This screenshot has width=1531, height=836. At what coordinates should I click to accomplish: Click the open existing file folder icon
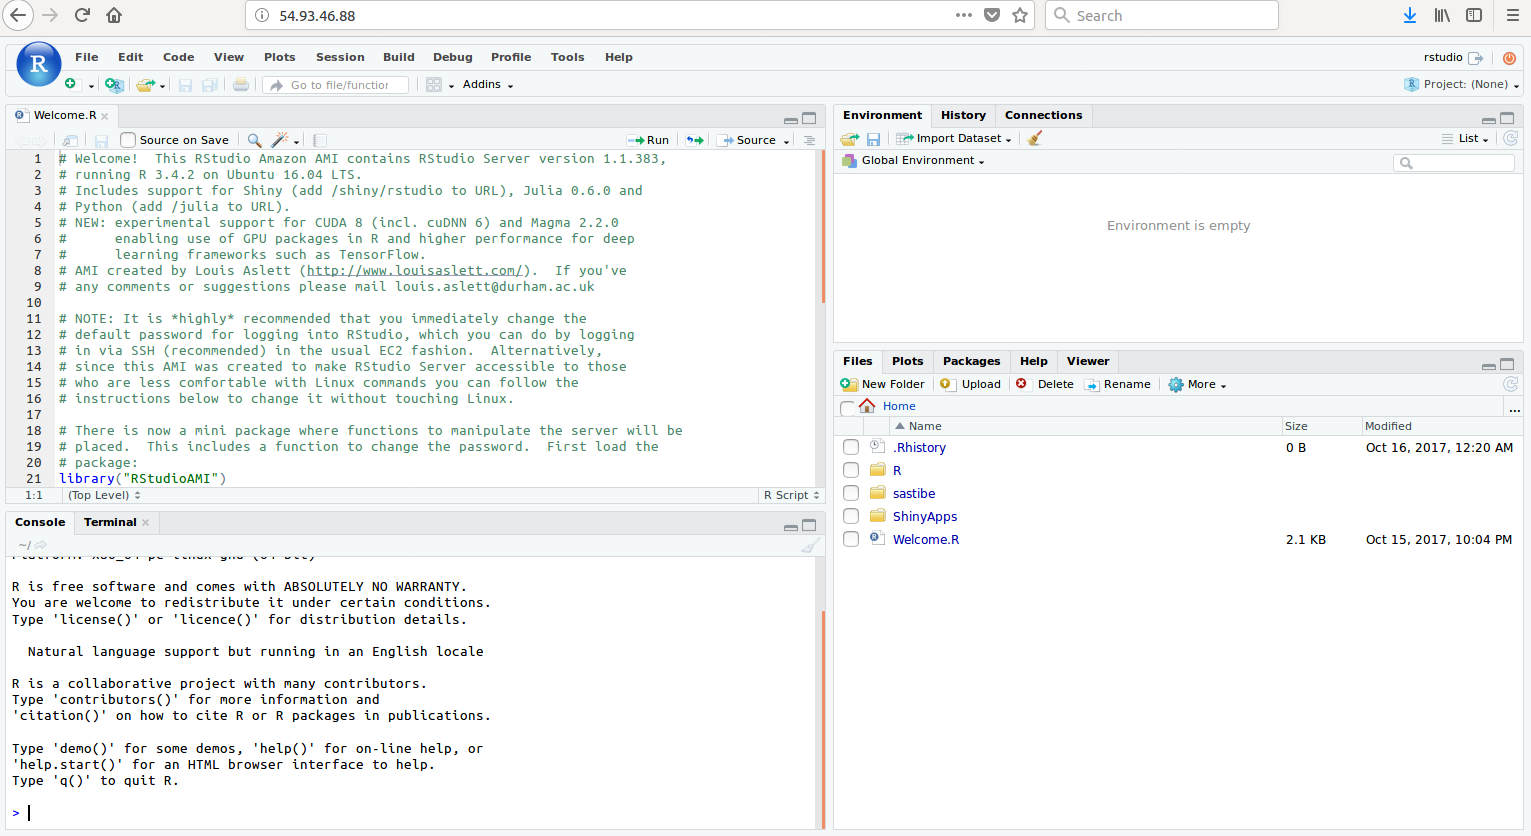tap(145, 85)
